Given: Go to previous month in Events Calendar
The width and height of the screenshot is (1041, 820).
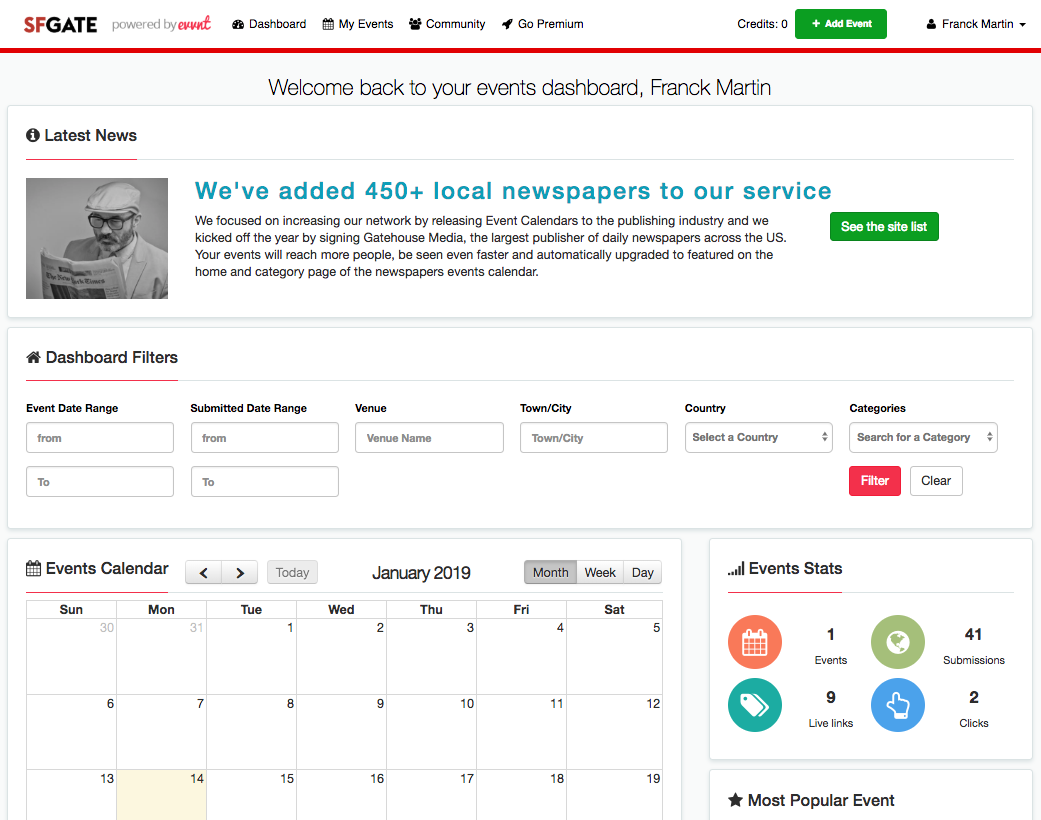Looking at the screenshot, I should tap(204, 572).
